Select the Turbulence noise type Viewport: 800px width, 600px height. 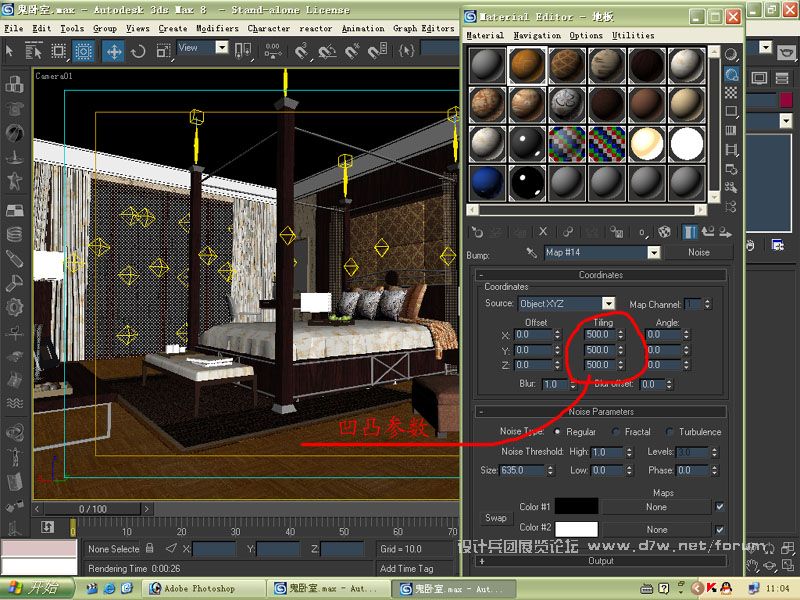669,432
